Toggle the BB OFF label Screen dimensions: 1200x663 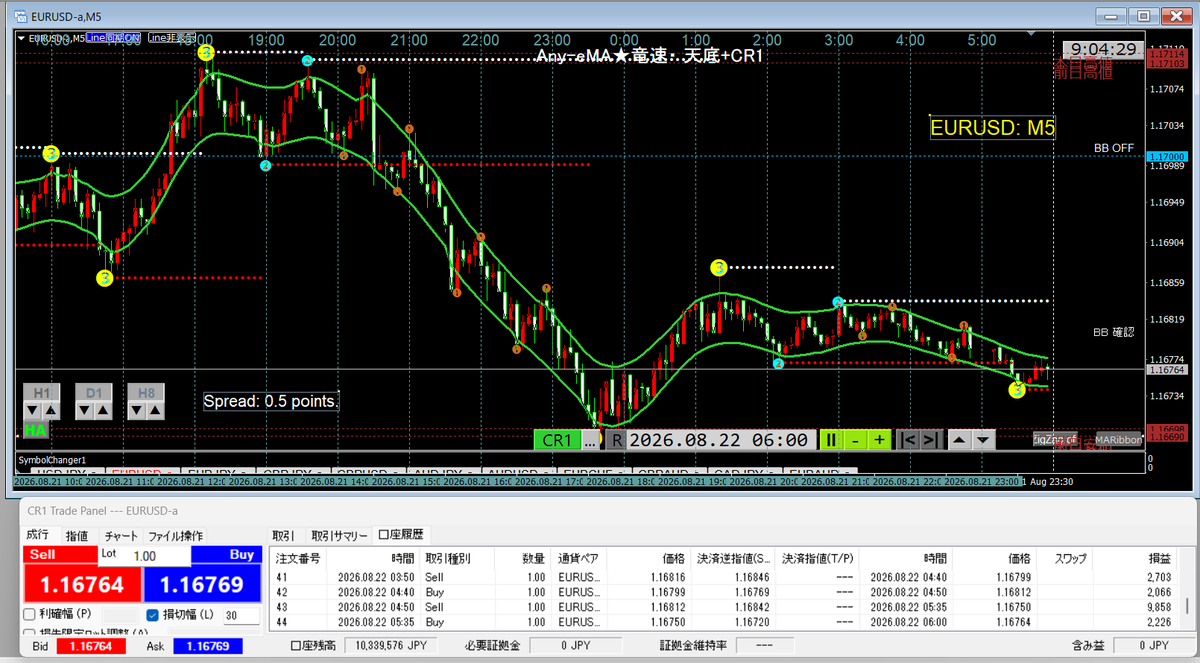click(1113, 148)
